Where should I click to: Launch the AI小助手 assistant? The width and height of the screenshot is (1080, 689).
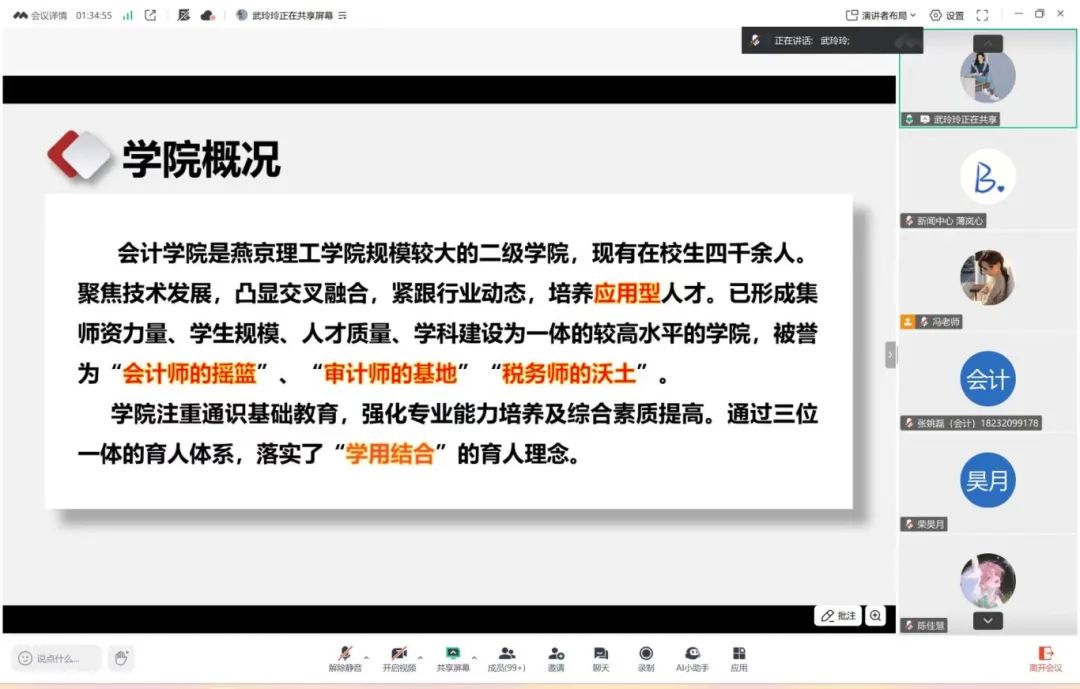tap(693, 657)
